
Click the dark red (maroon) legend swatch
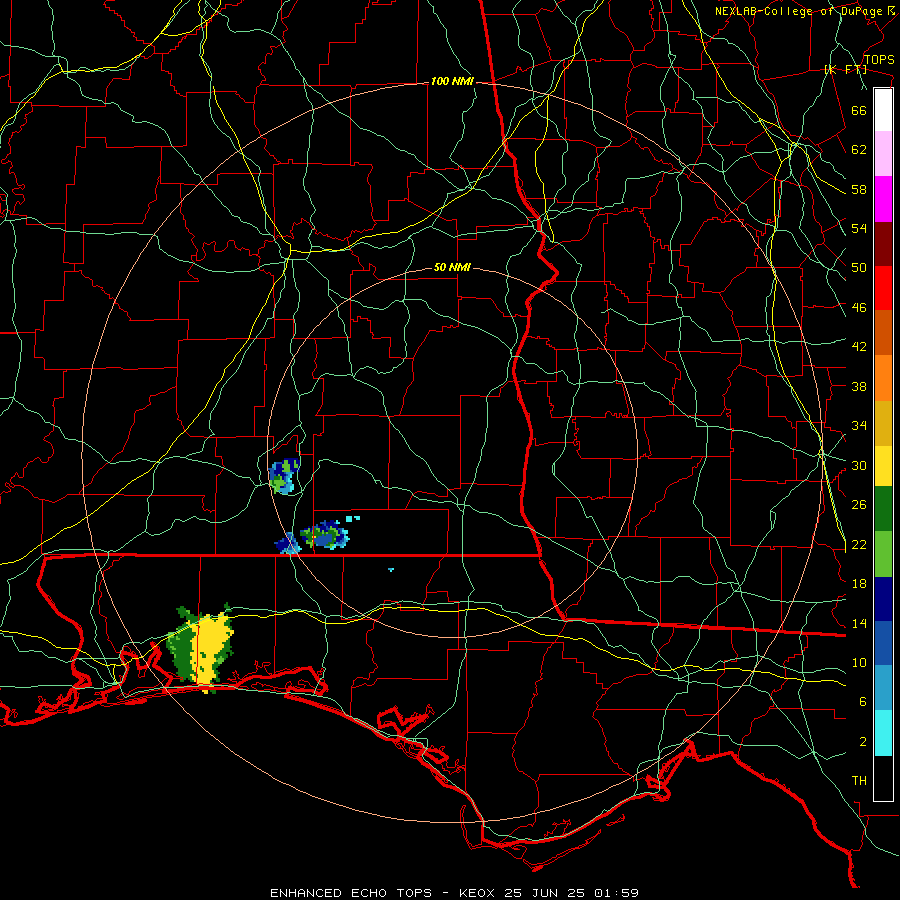(883, 243)
